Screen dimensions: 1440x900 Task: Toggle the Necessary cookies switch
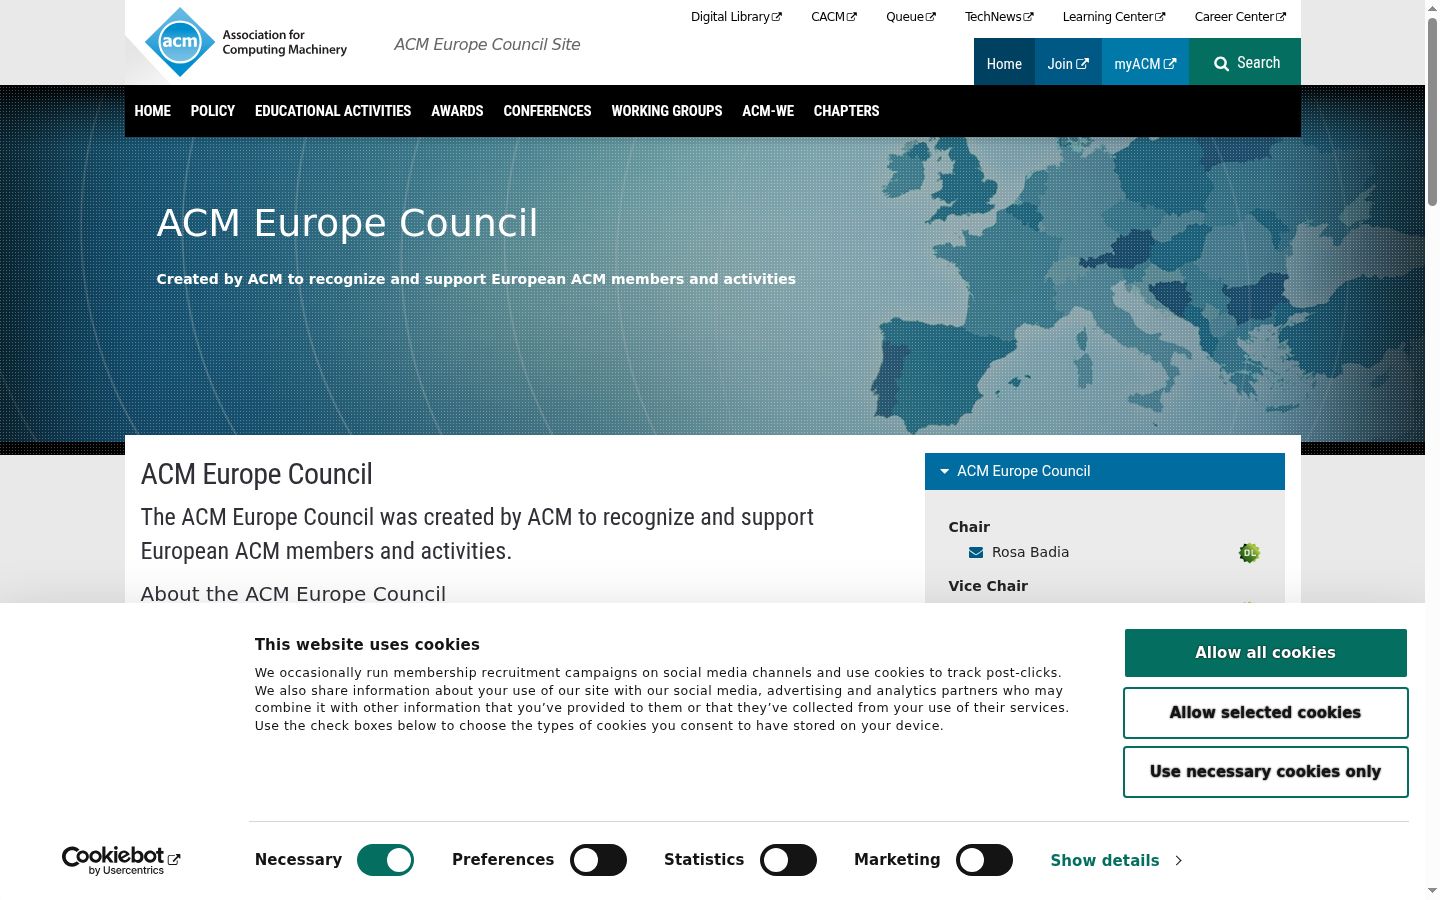coord(385,860)
